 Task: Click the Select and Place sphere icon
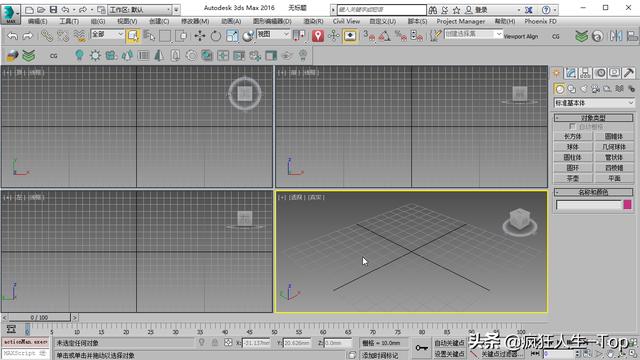coord(247,36)
